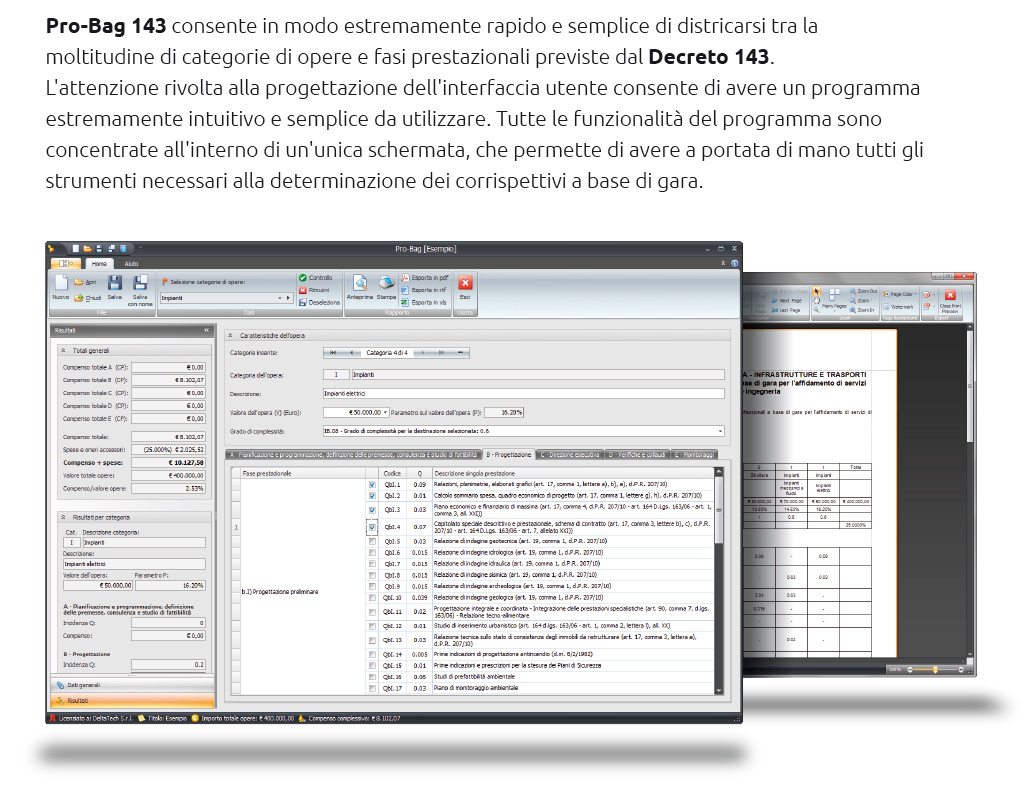Uncheck the QbI.3 prestazione checkbox
Screen dimensions: 1024x790
372,510
